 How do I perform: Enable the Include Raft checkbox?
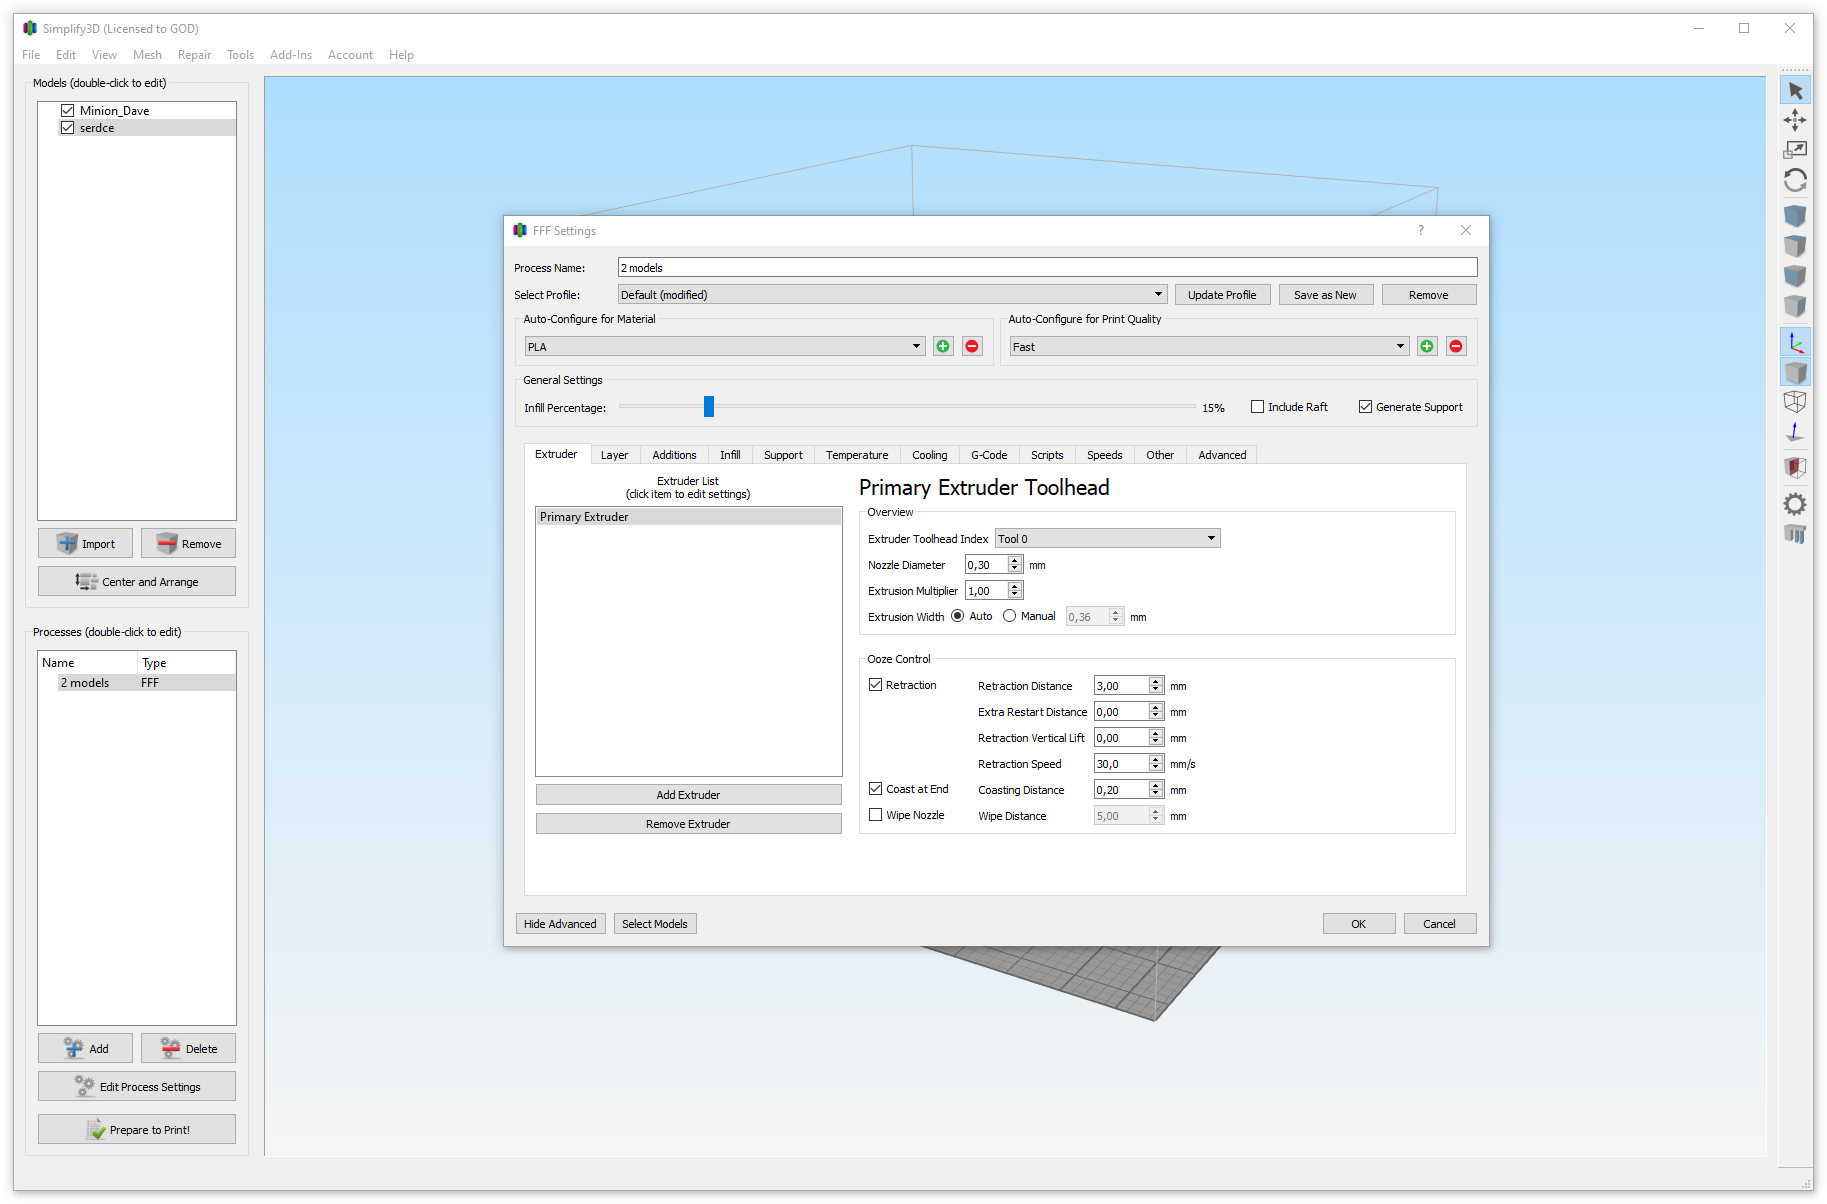[1258, 407]
